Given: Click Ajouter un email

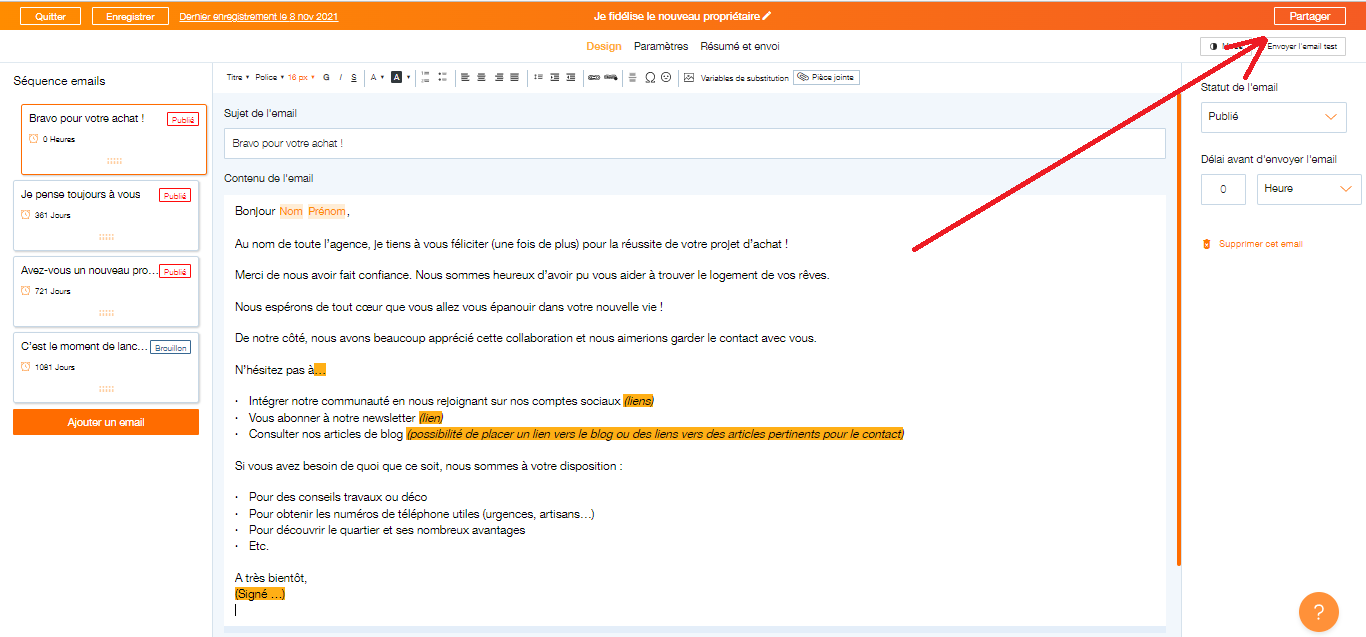Looking at the screenshot, I should [106, 422].
